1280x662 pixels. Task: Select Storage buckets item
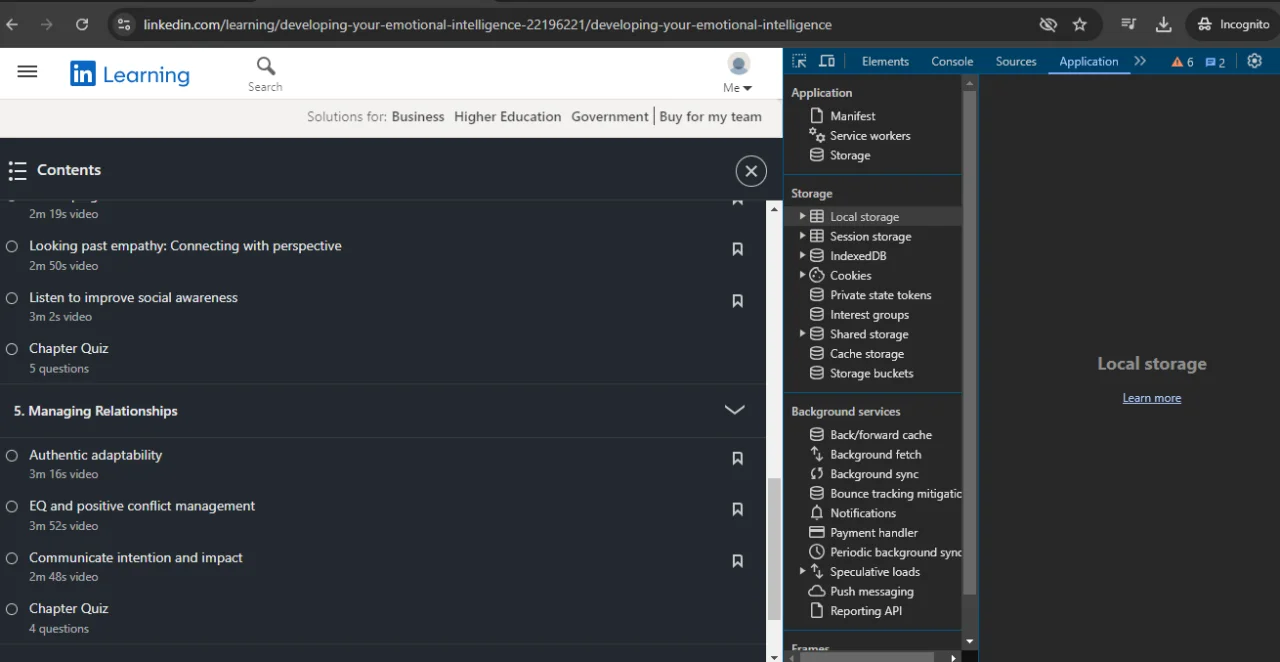pos(871,374)
